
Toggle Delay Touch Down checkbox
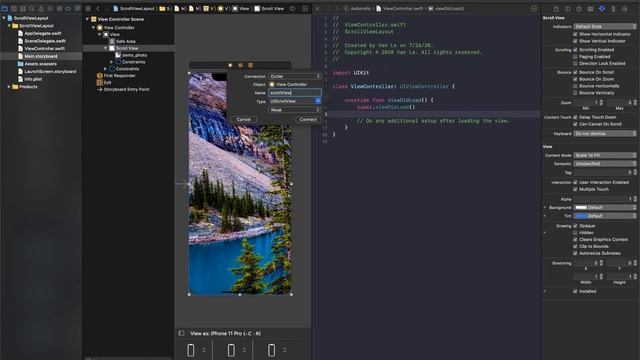(x=575, y=117)
